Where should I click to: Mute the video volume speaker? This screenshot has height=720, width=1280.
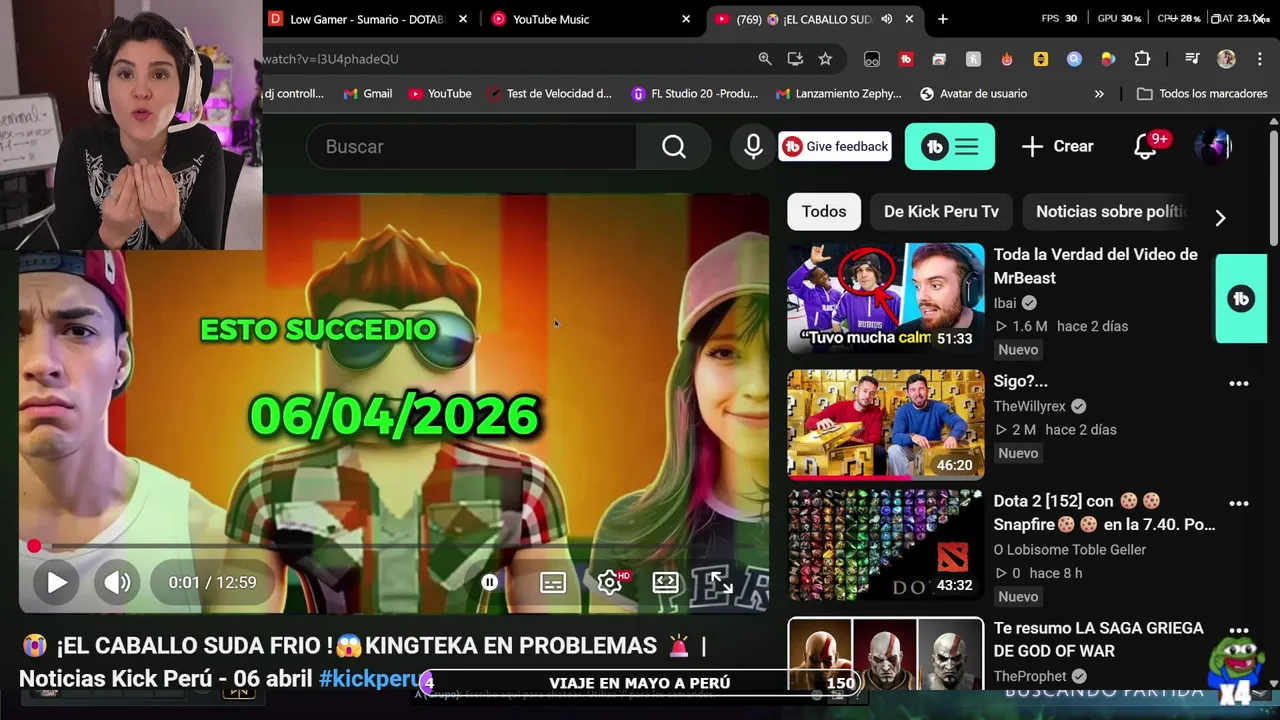(117, 582)
